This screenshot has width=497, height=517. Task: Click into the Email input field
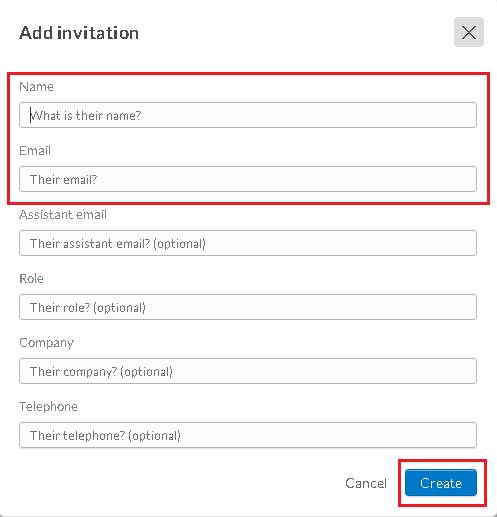(248, 179)
